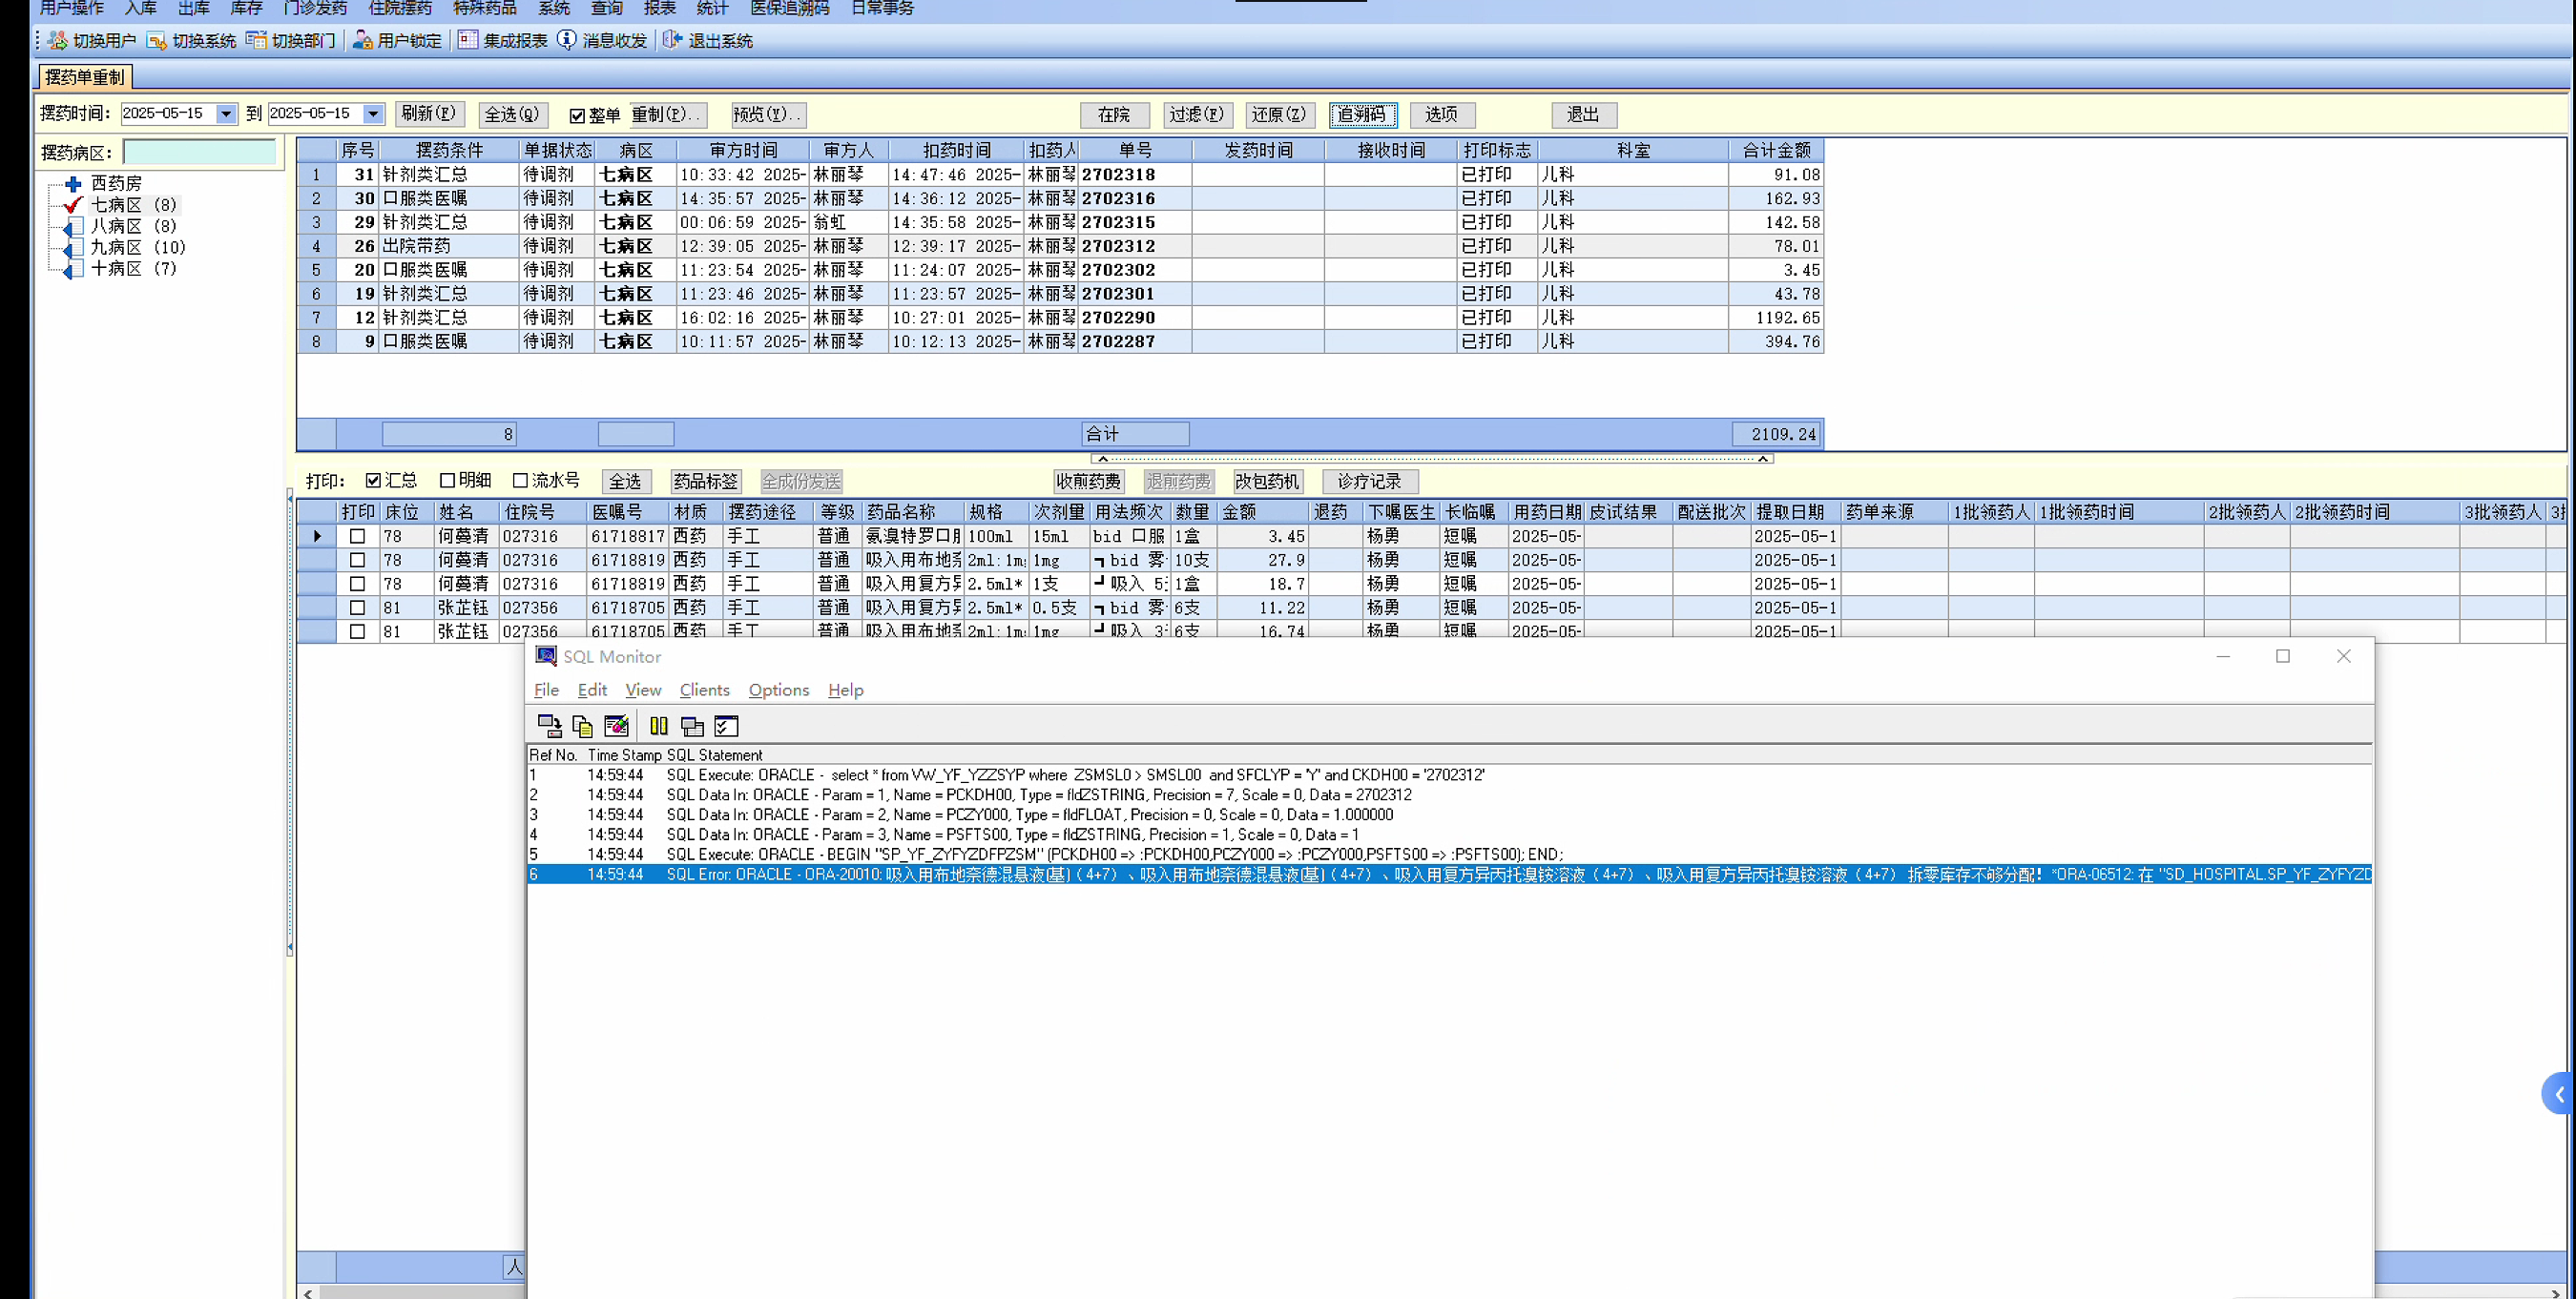This screenshot has height=1299, width=2576.
Task: Click the save log icon in SQL Monitor
Action: (x=549, y=726)
